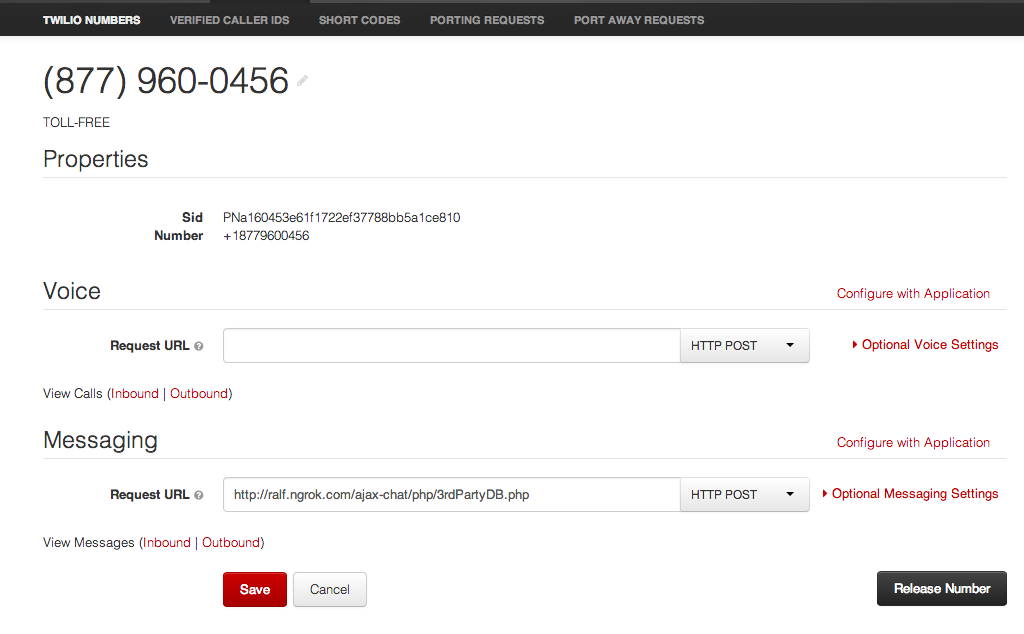Expand Optional Messaging Settings
The image size is (1024, 634).
tap(910, 494)
